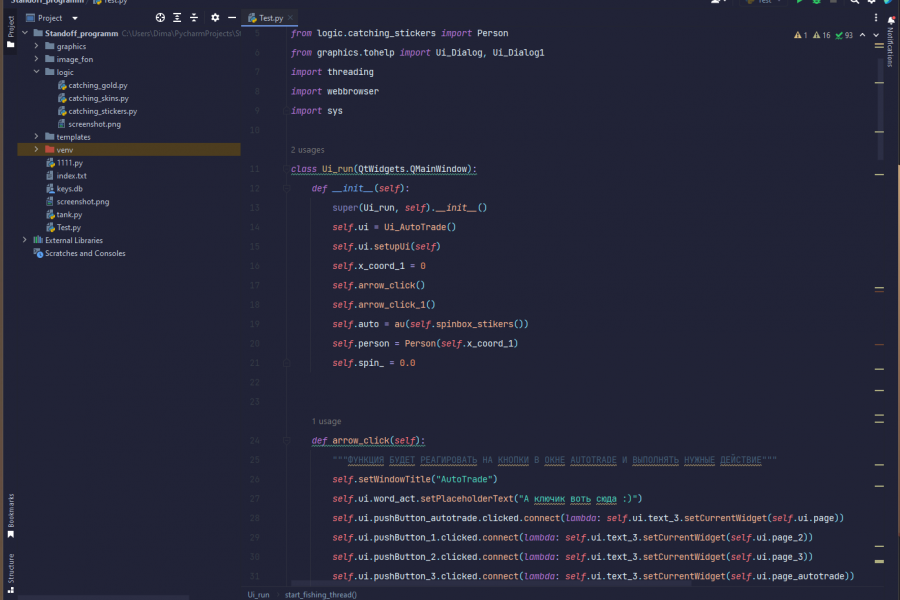900x600 pixels.
Task: Click the Expand All icon in Project panel
Action: click(x=177, y=18)
